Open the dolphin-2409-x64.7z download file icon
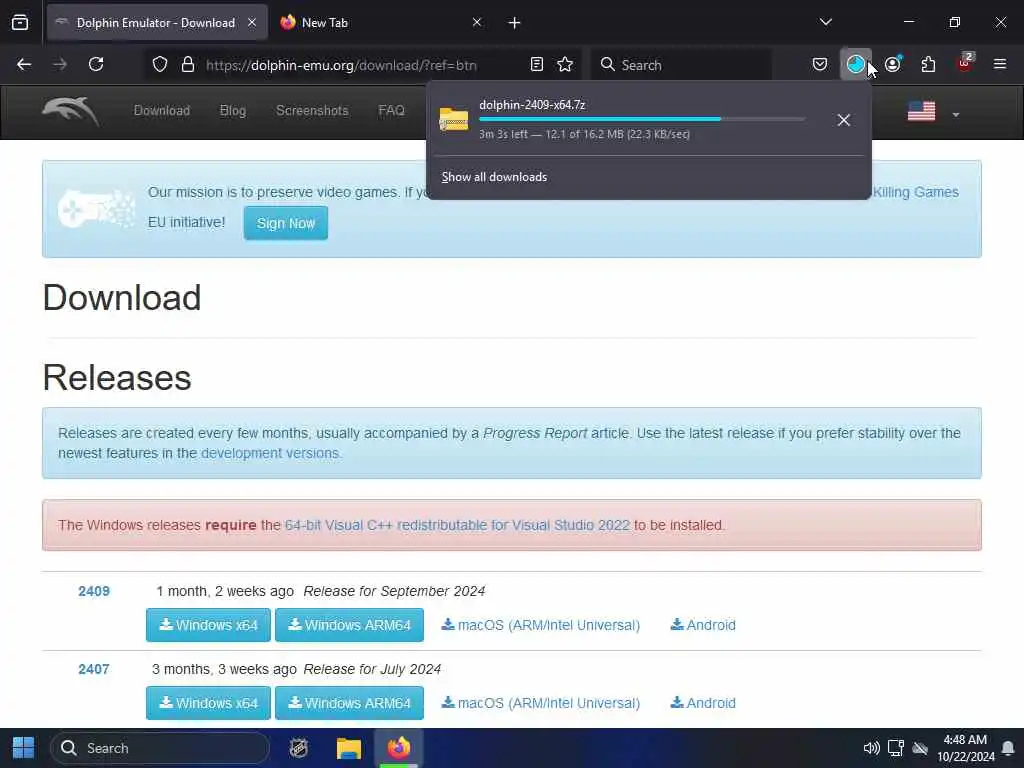 454,120
